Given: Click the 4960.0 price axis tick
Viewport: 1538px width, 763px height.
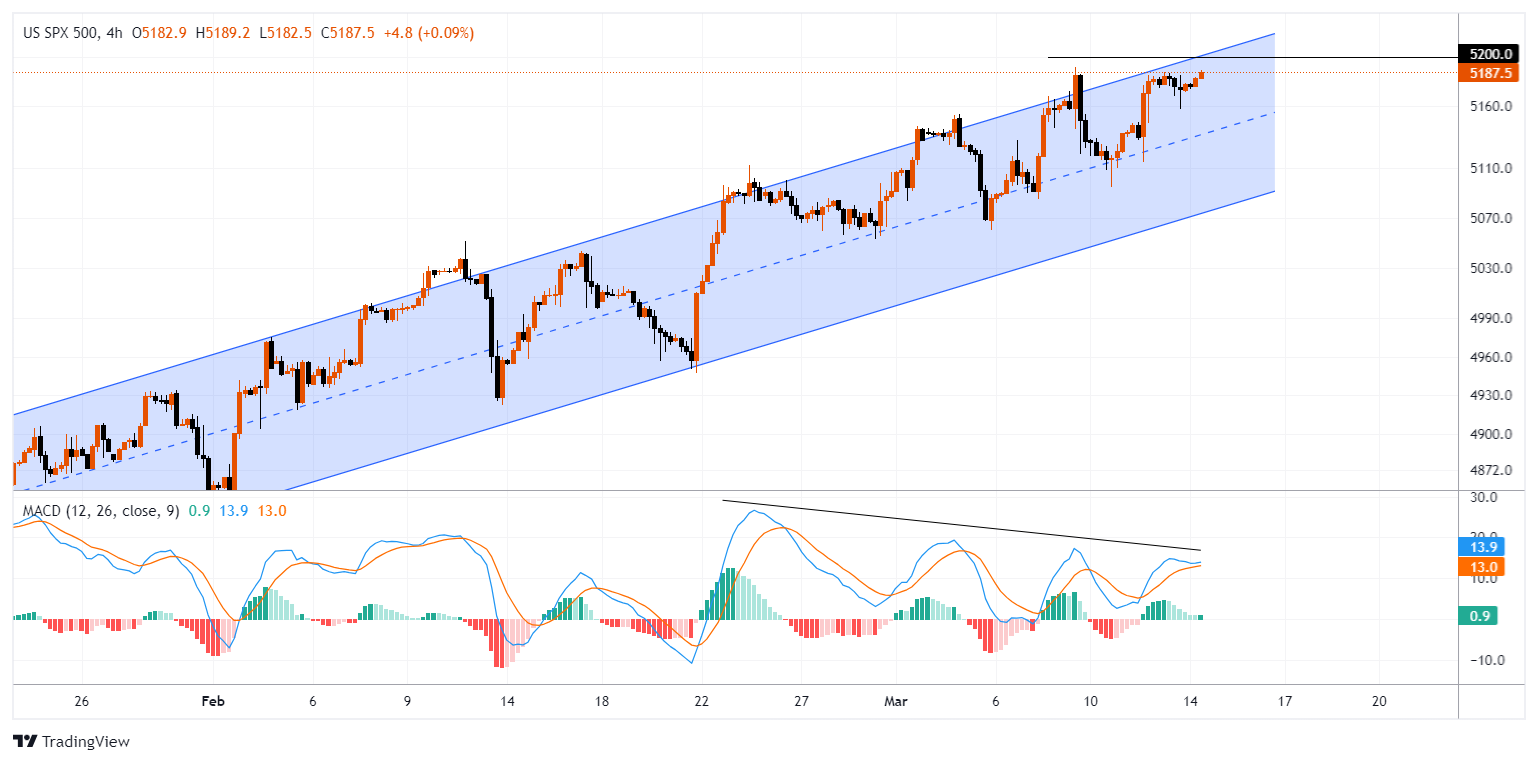Looking at the screenshot, I should tap(1490, 357).
